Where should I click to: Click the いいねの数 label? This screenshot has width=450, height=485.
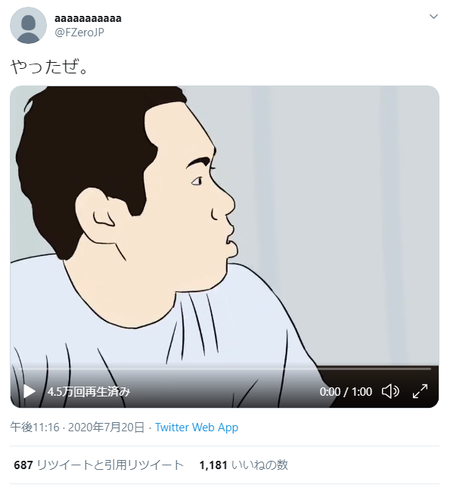tap(259, 465)
